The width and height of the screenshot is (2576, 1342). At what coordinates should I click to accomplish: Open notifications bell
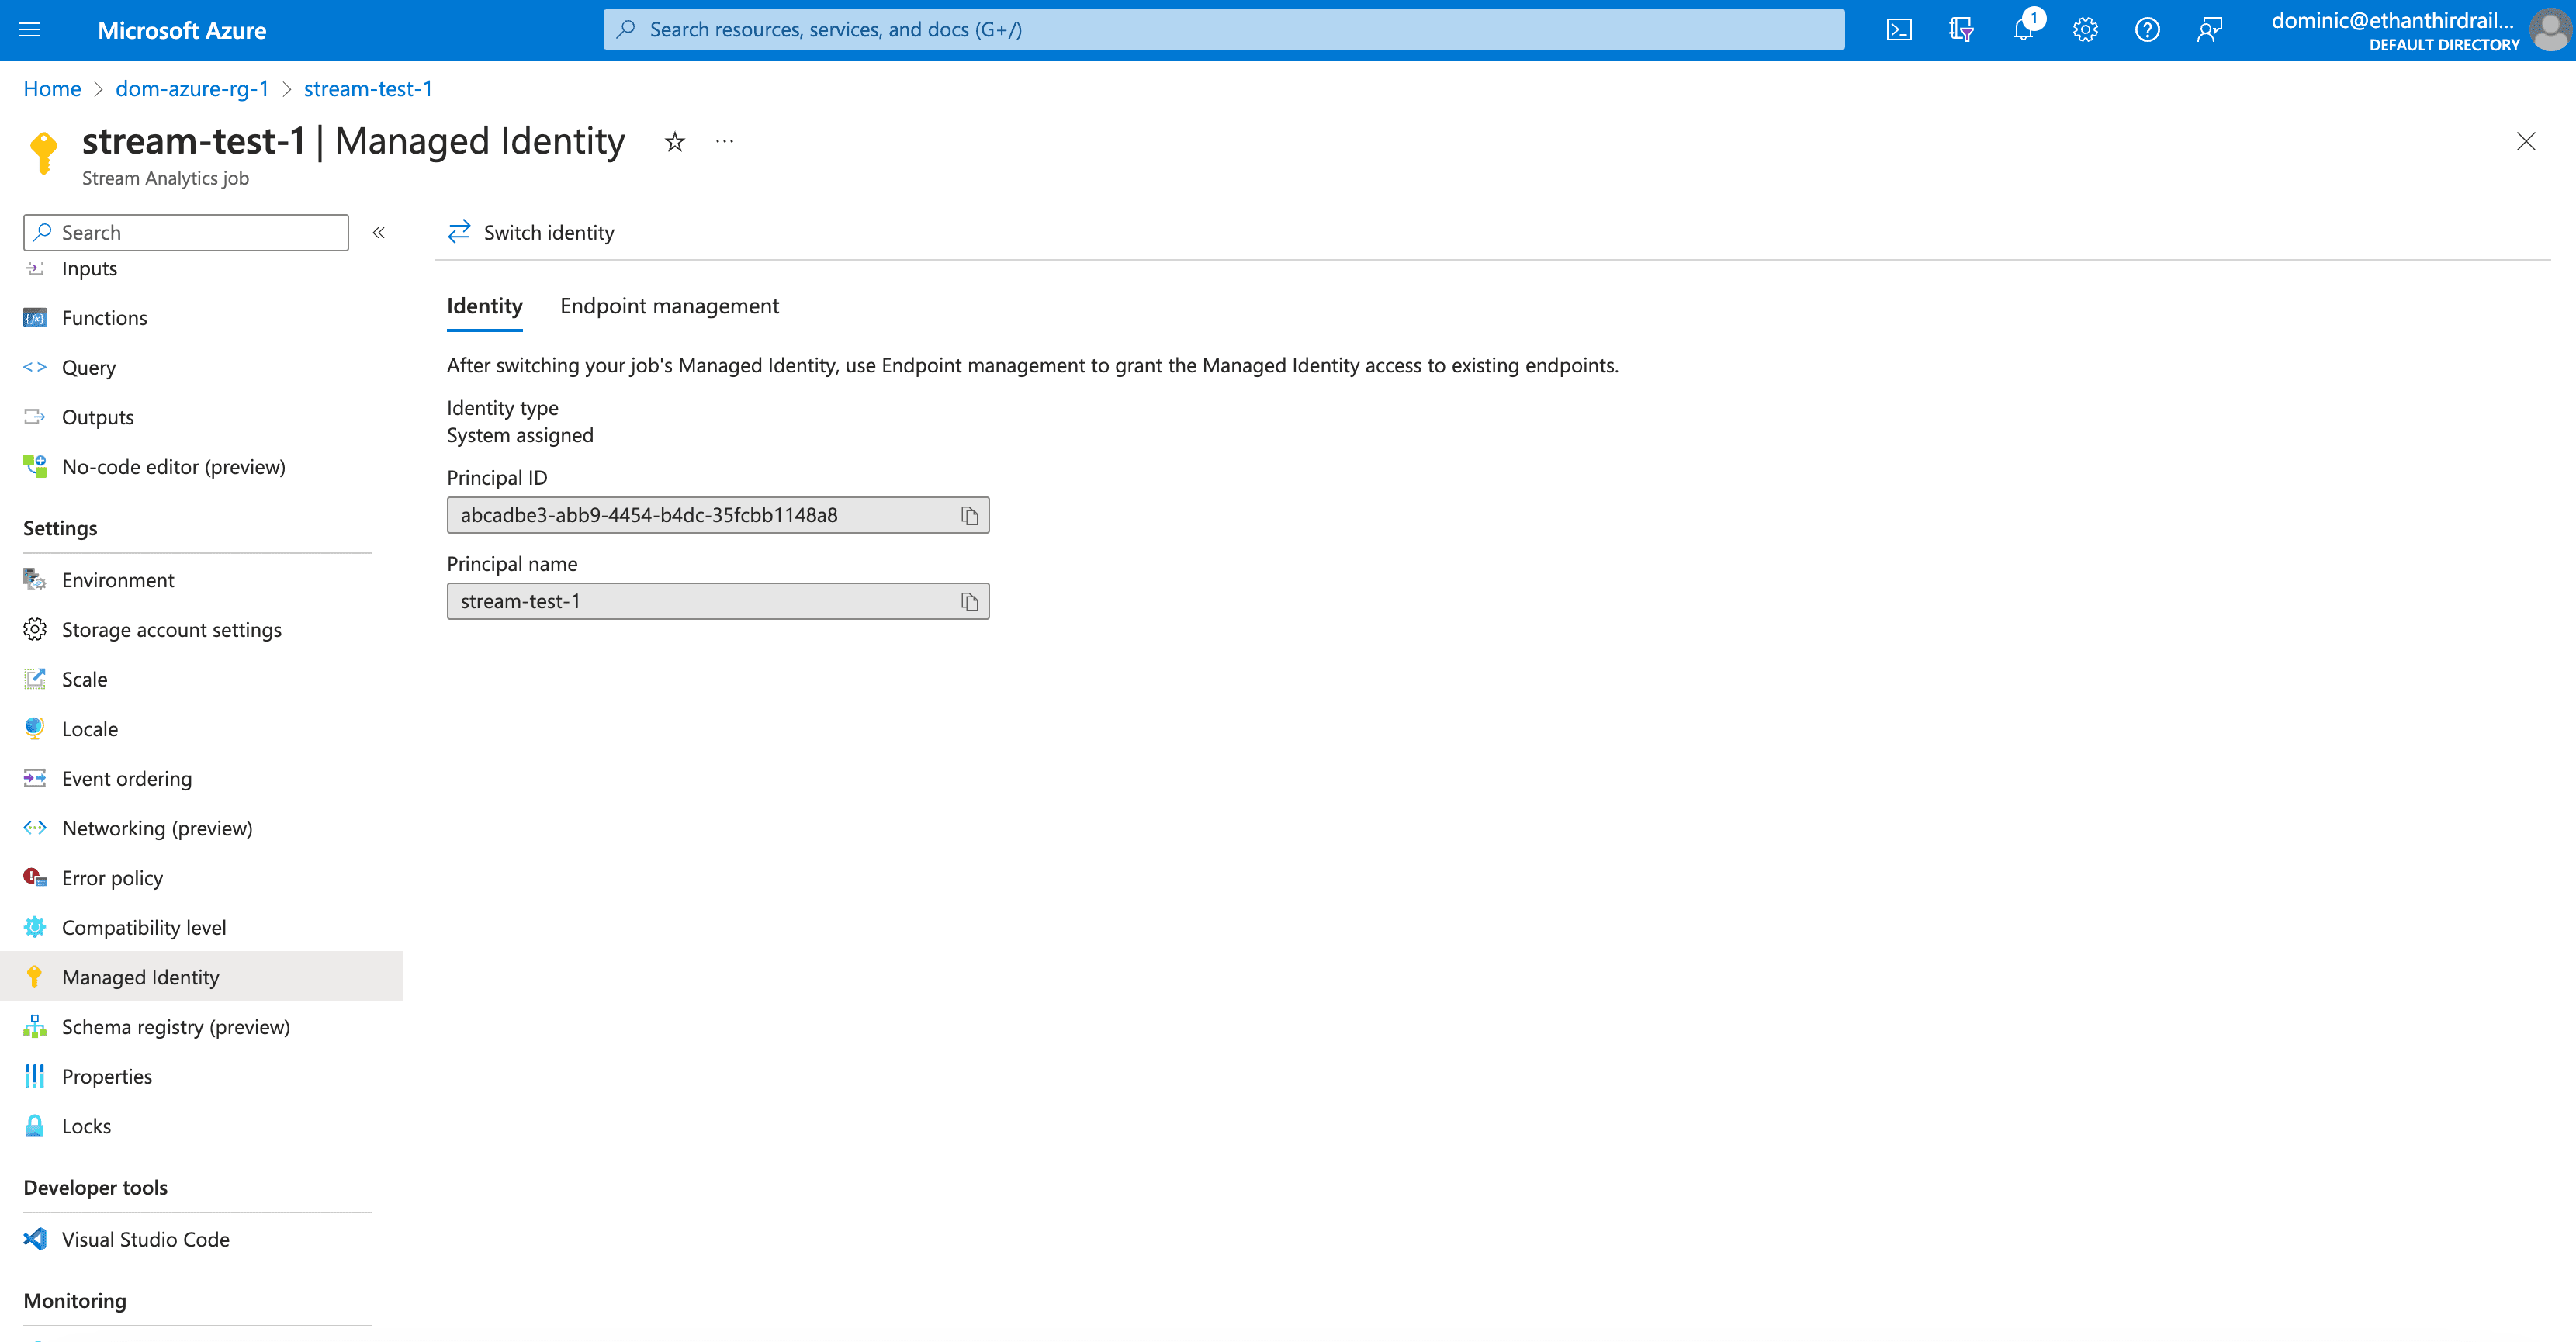(2023, 30)
